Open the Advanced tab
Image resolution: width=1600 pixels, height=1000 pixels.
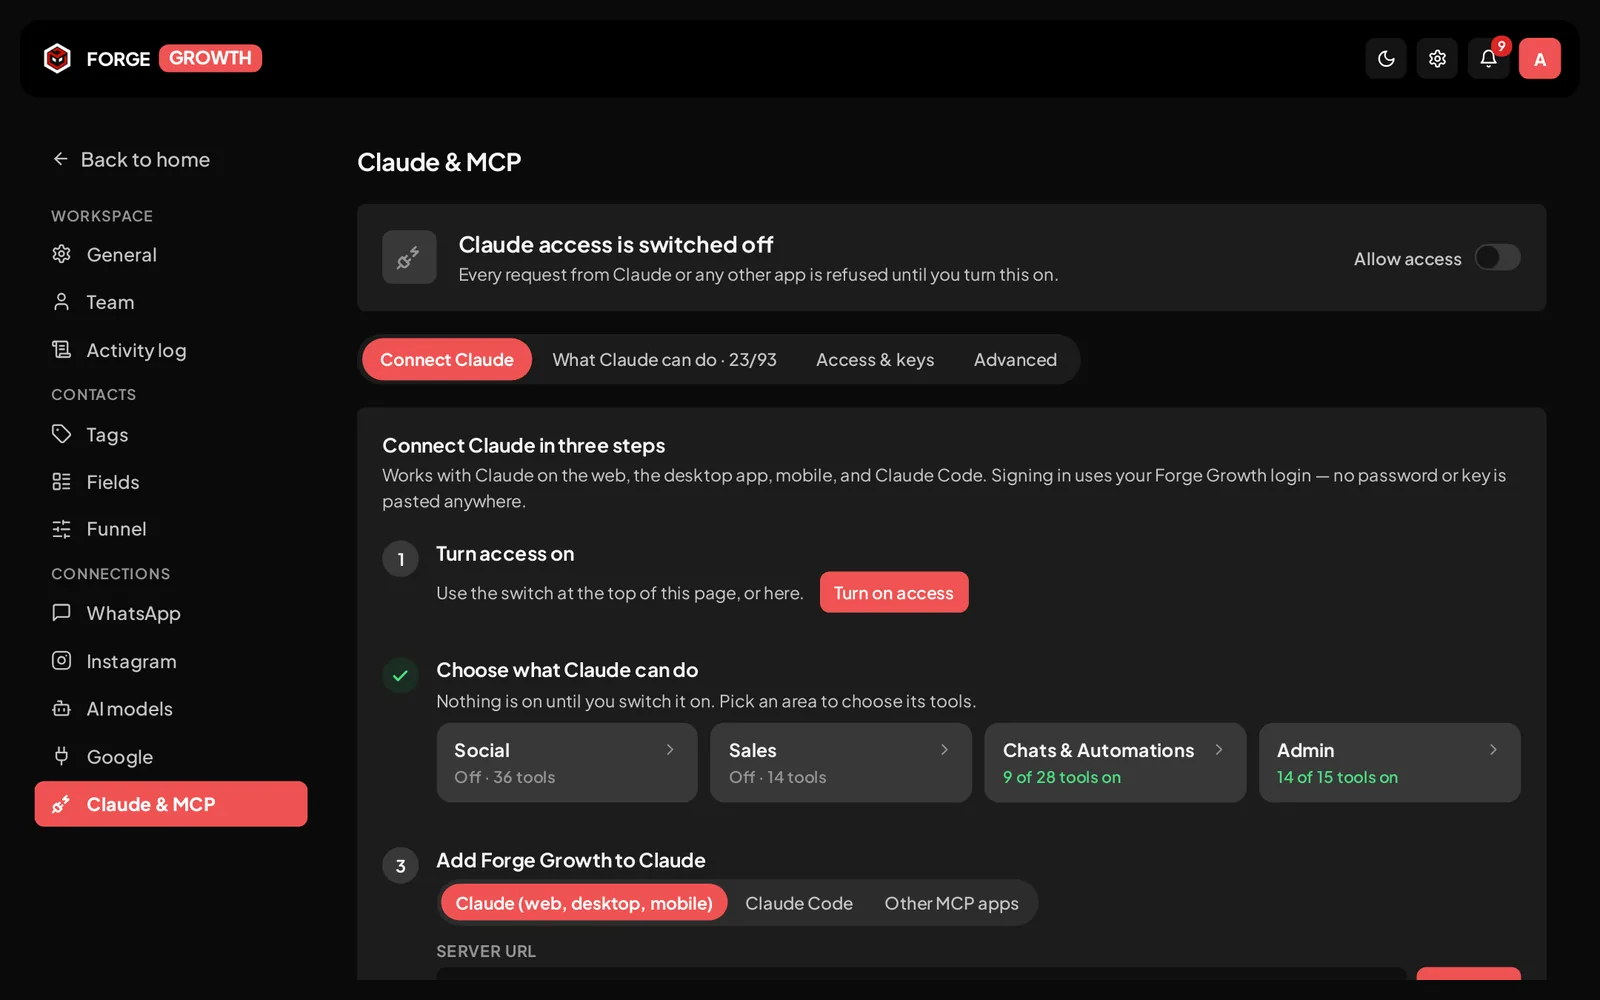click(x=1015, y=359)
